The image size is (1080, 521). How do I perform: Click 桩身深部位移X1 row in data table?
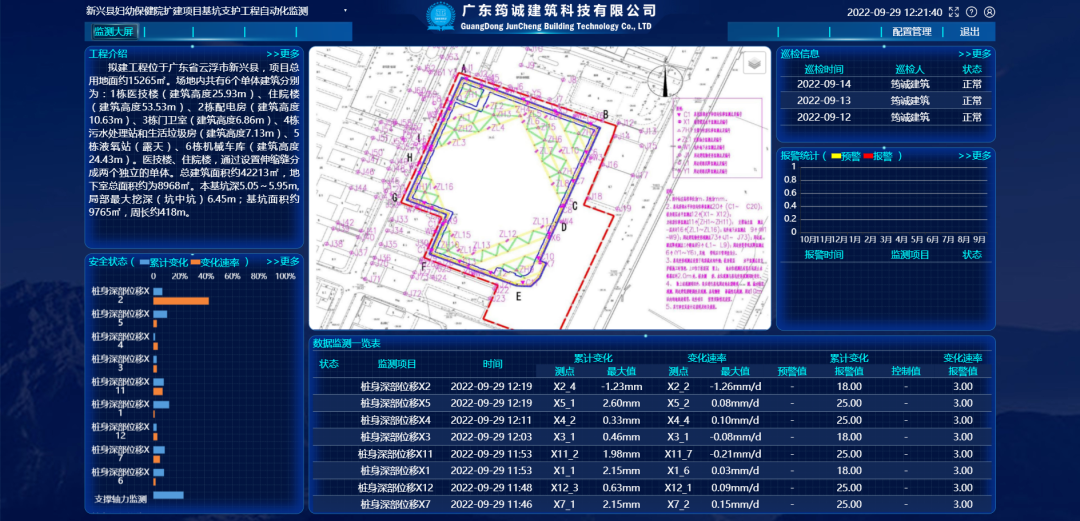coord(652,471)
